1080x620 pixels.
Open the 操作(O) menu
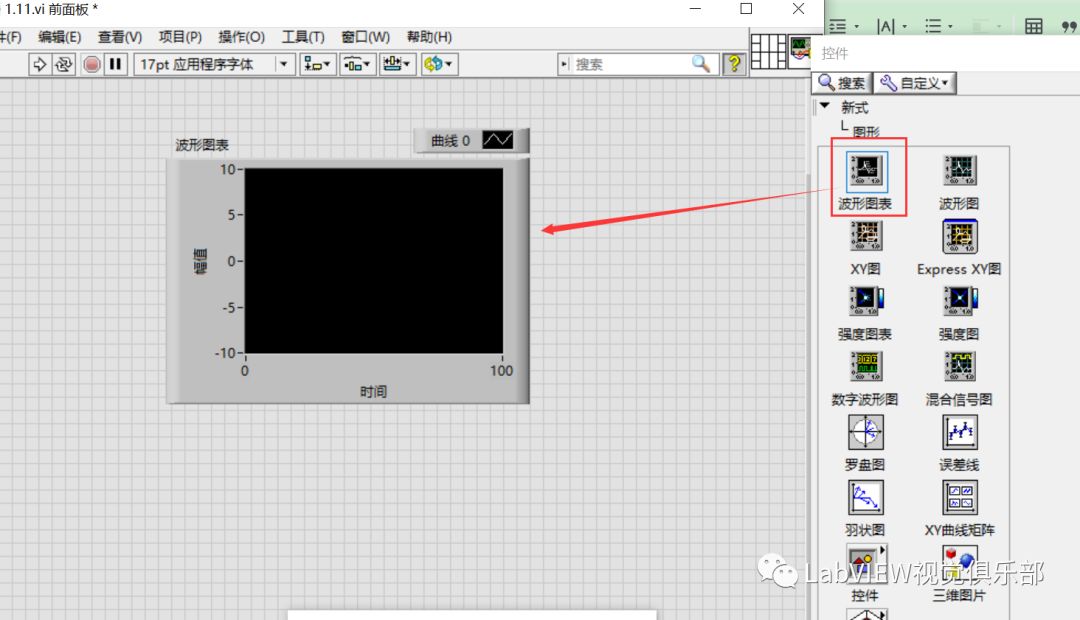[x=241, y=37]
